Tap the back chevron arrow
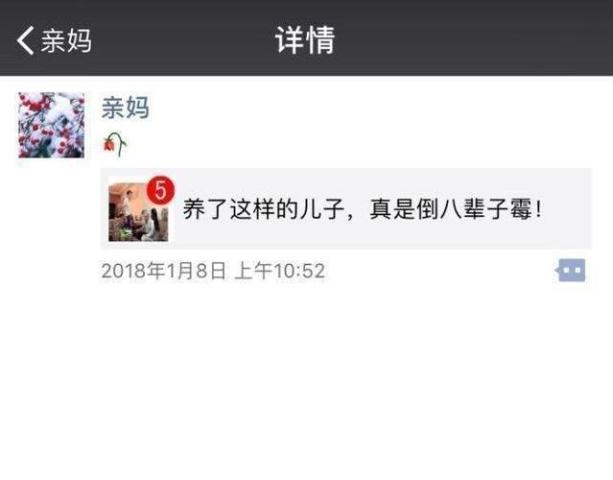This screenshot has height=480, width=613. tap(25, 41)
